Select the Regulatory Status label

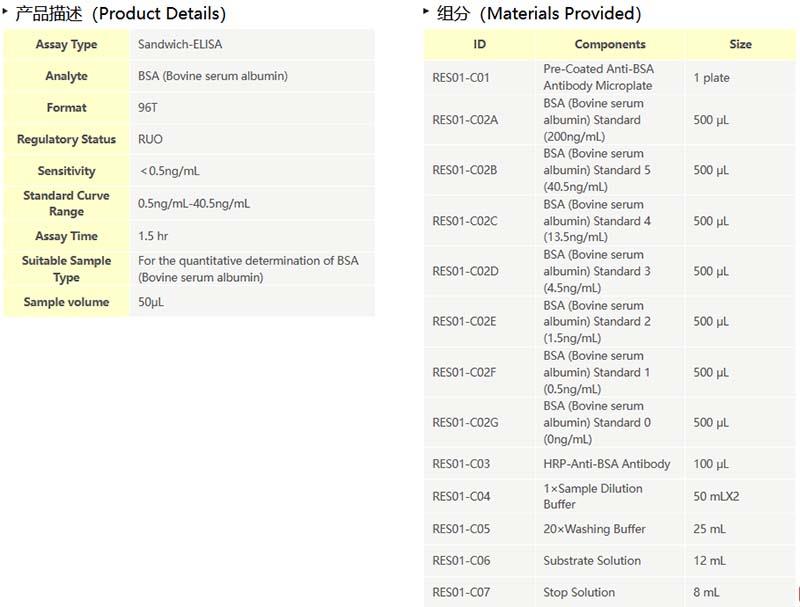click(x=66, y=140)
